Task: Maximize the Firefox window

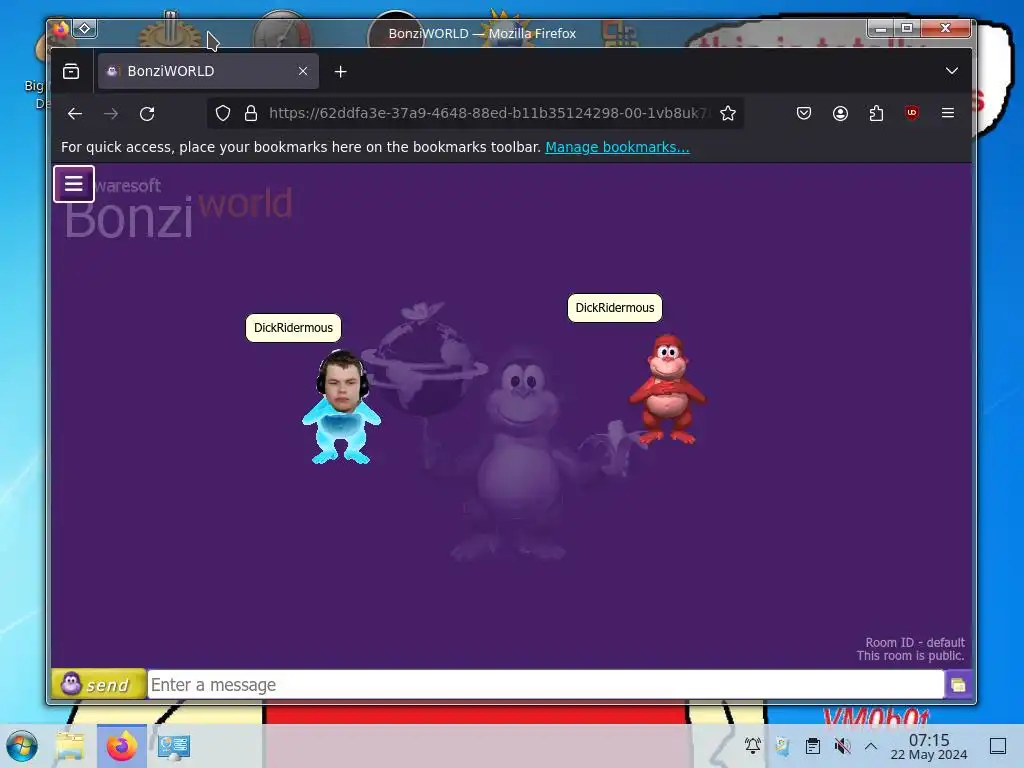Action: pos(907,28)
